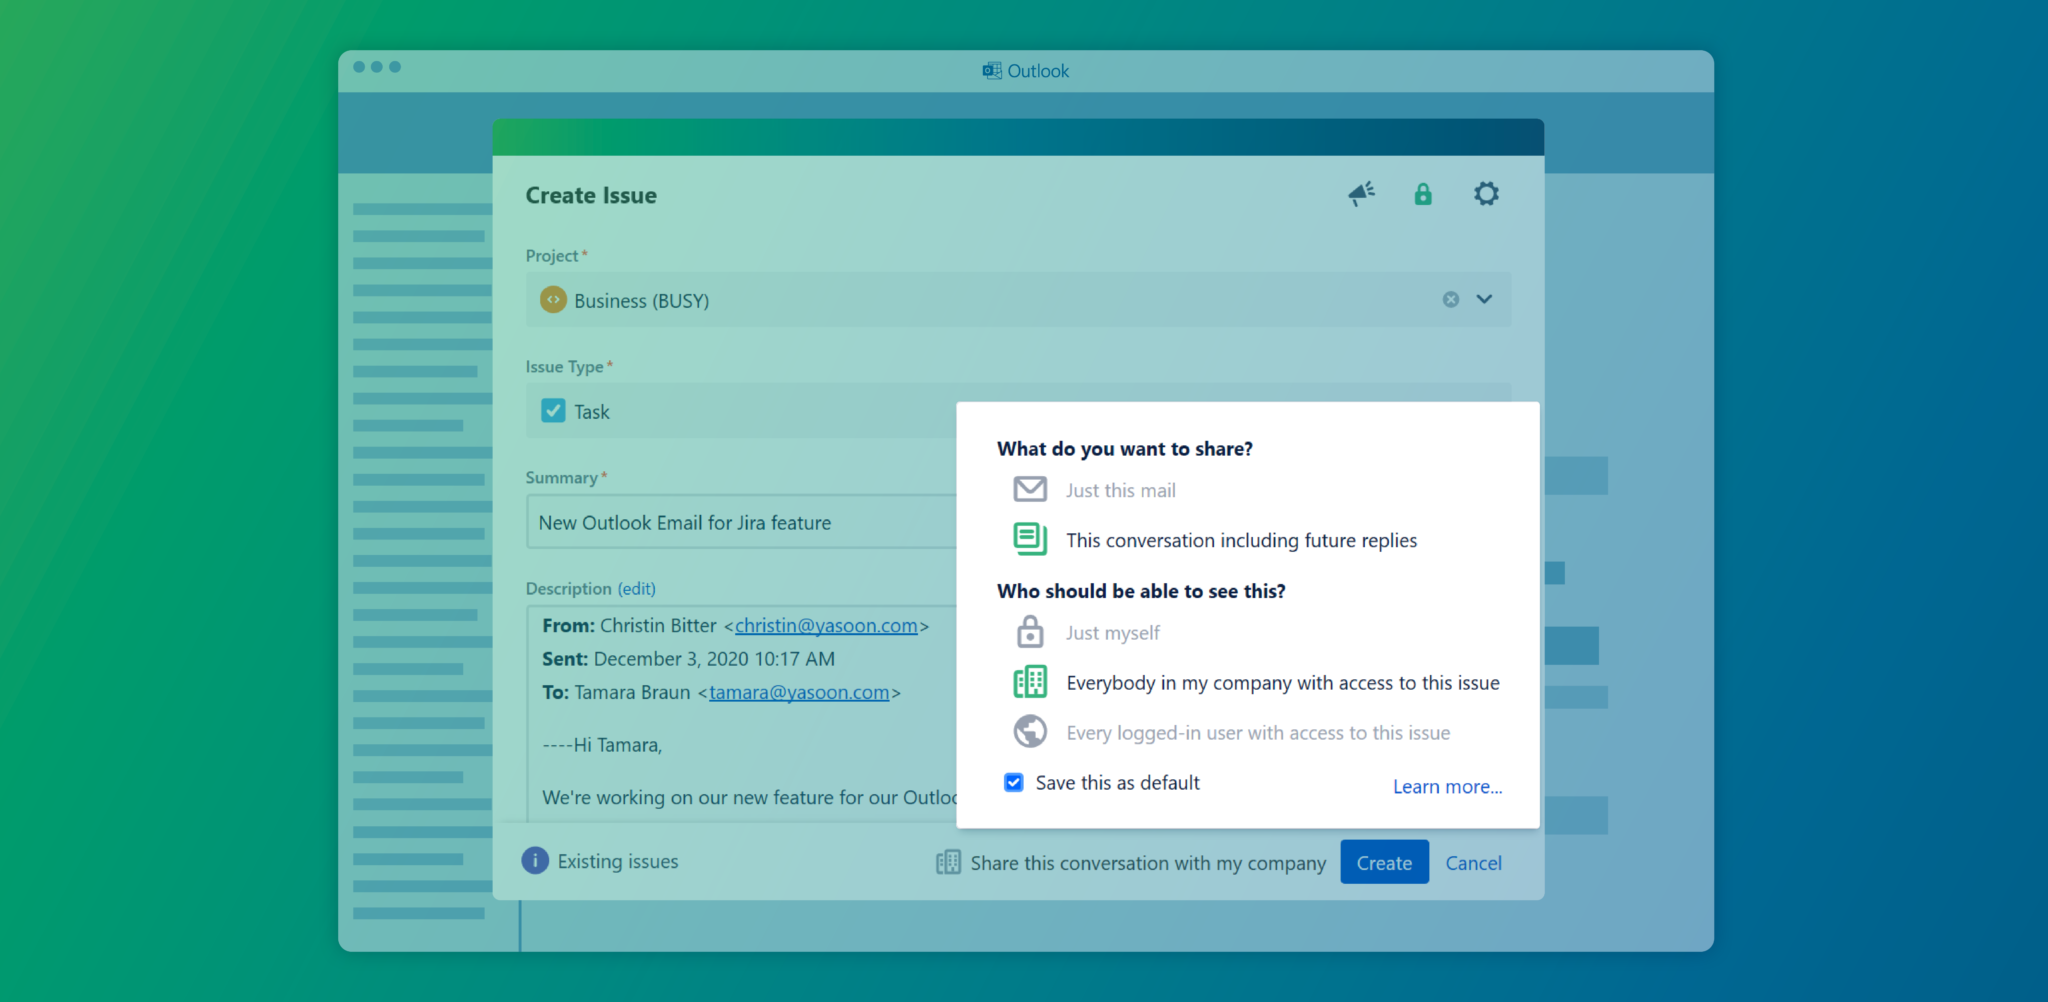This screenshot has width=2048, height=1002.
Task: Click the green lock icon in the header
Action: click(x=1422, y=193)
